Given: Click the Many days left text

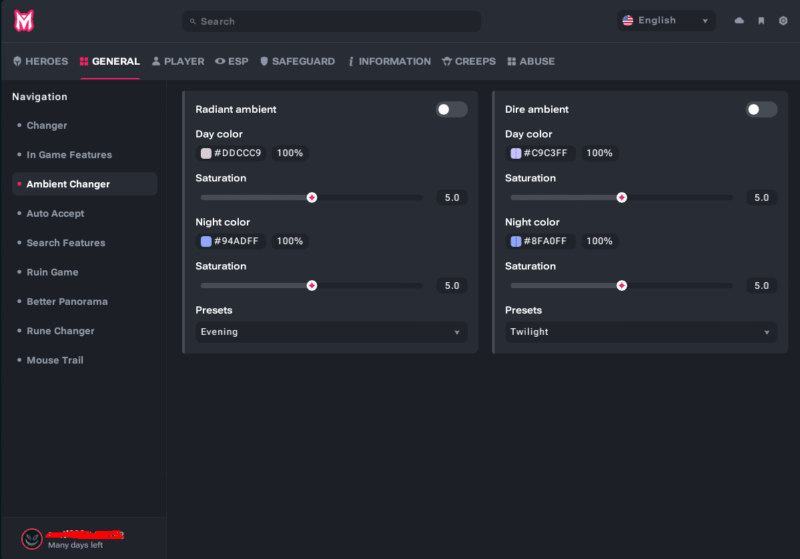Looking at the screenshot, I should 76,545.
